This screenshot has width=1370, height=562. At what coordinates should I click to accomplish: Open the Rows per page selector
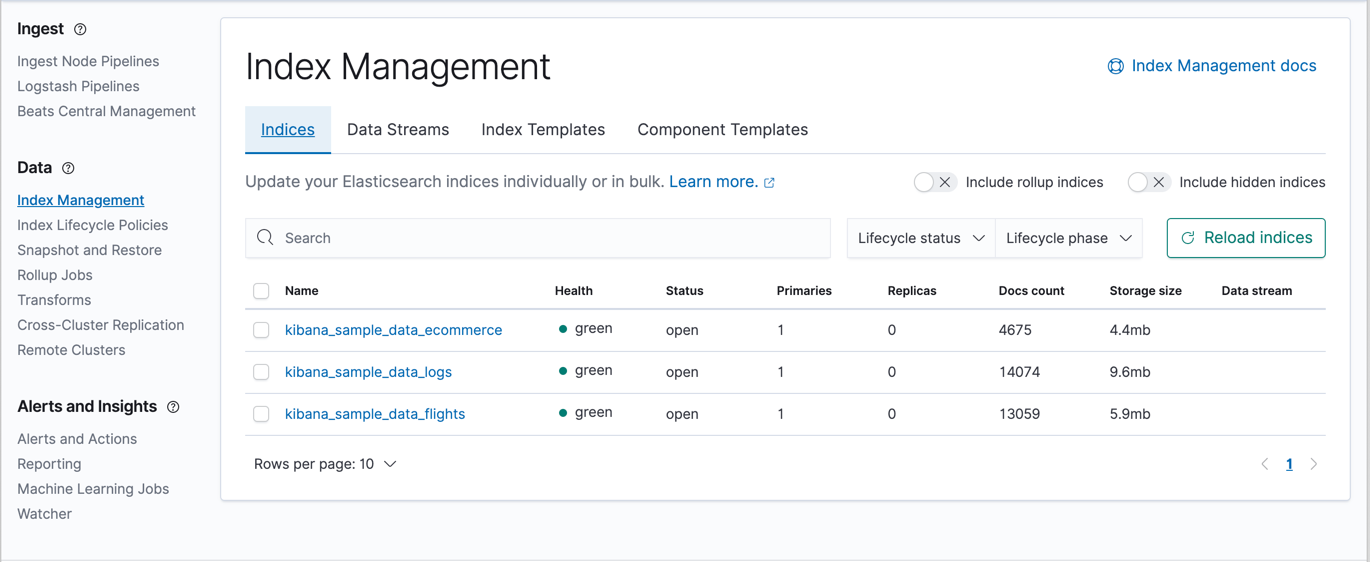point(325,464)
